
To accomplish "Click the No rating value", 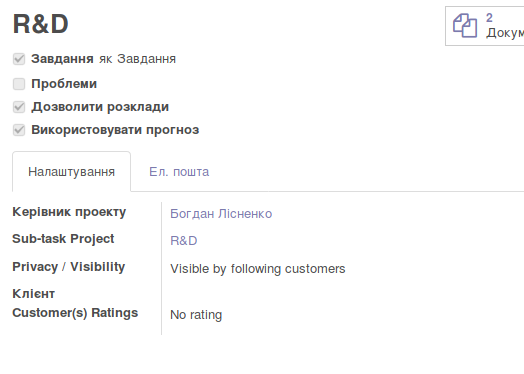I will 196,315.
